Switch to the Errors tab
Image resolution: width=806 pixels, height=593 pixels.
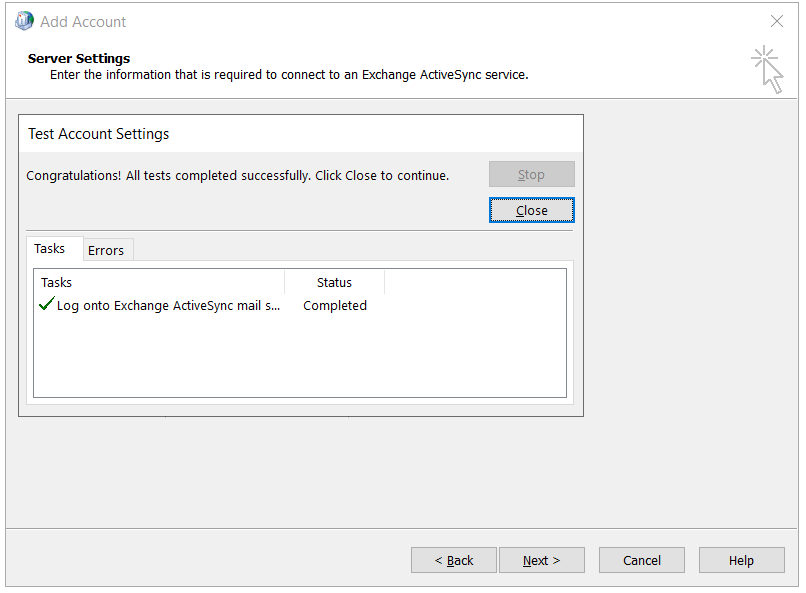point(106,250)
